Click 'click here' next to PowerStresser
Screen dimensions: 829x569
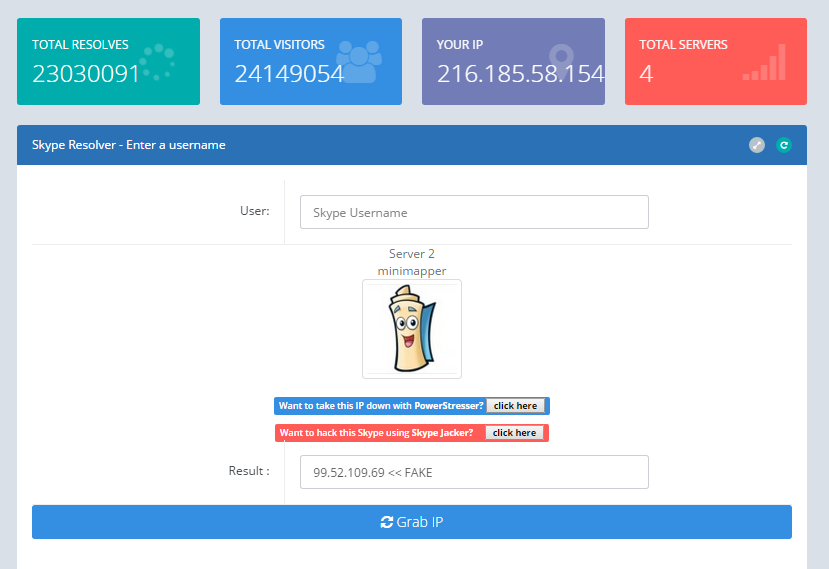click(515, 406)
